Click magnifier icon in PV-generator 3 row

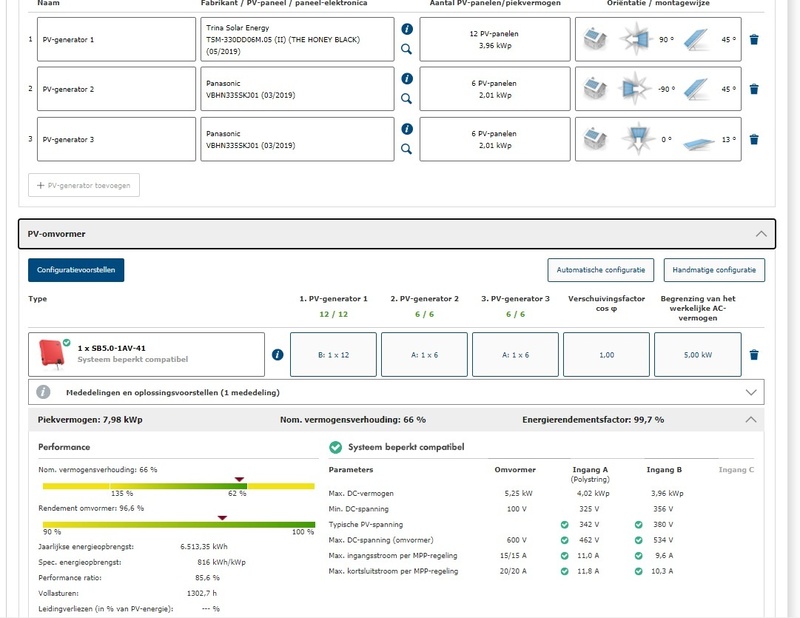(x=406, y=149)
